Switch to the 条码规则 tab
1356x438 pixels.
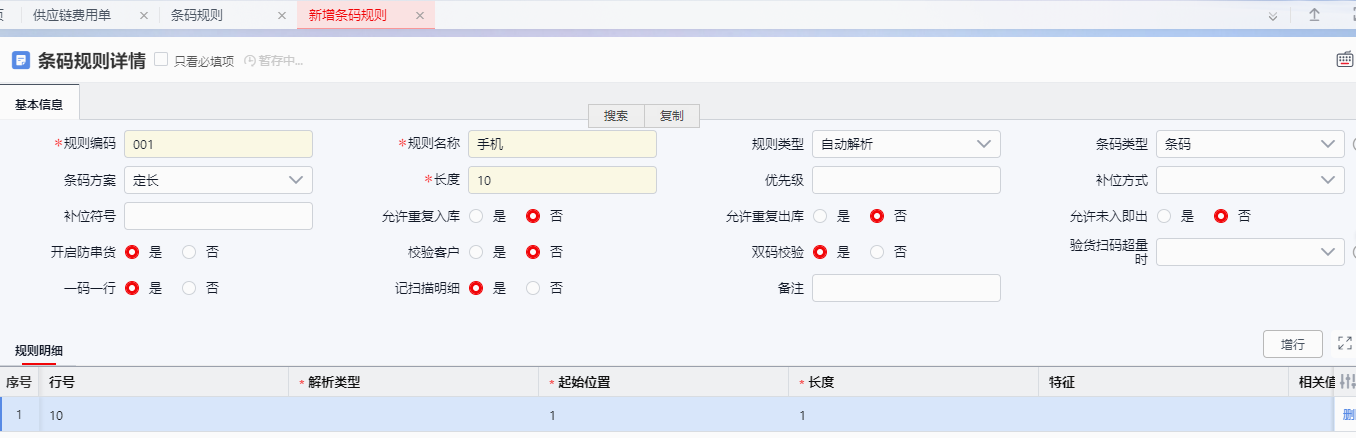[197, 16]
